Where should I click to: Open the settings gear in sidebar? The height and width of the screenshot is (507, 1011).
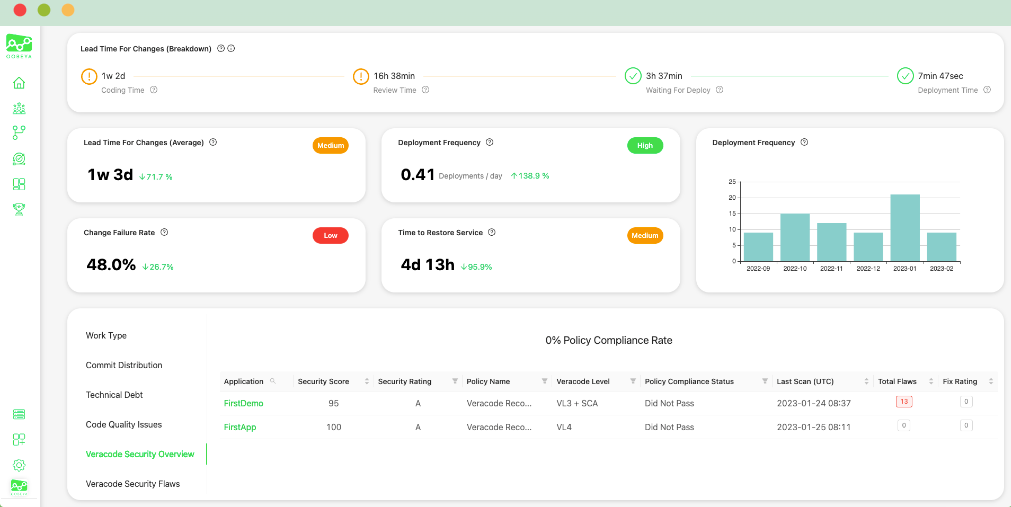tap(19, 465)
